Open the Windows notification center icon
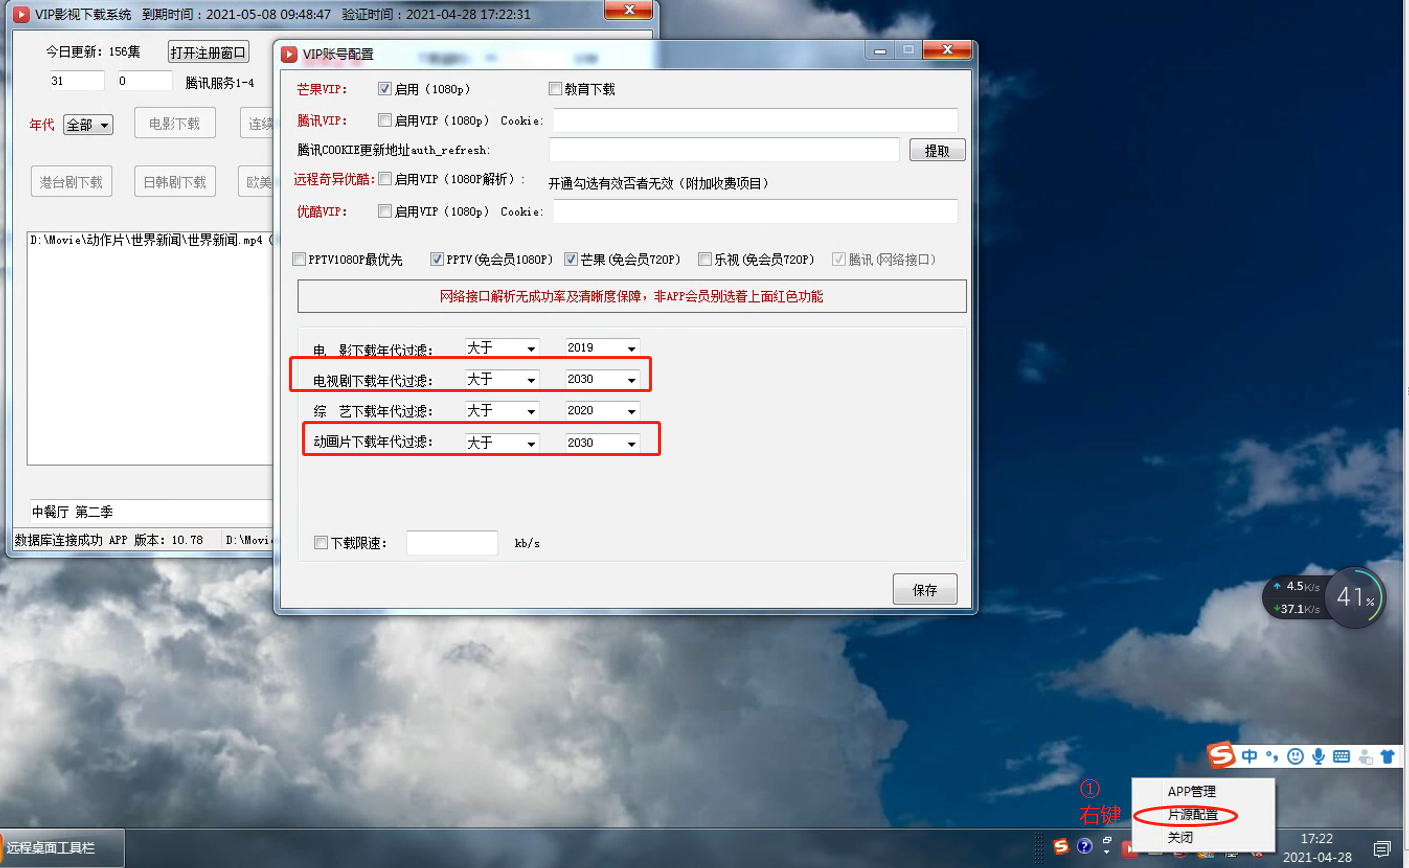 click(x=1382, y=849)
